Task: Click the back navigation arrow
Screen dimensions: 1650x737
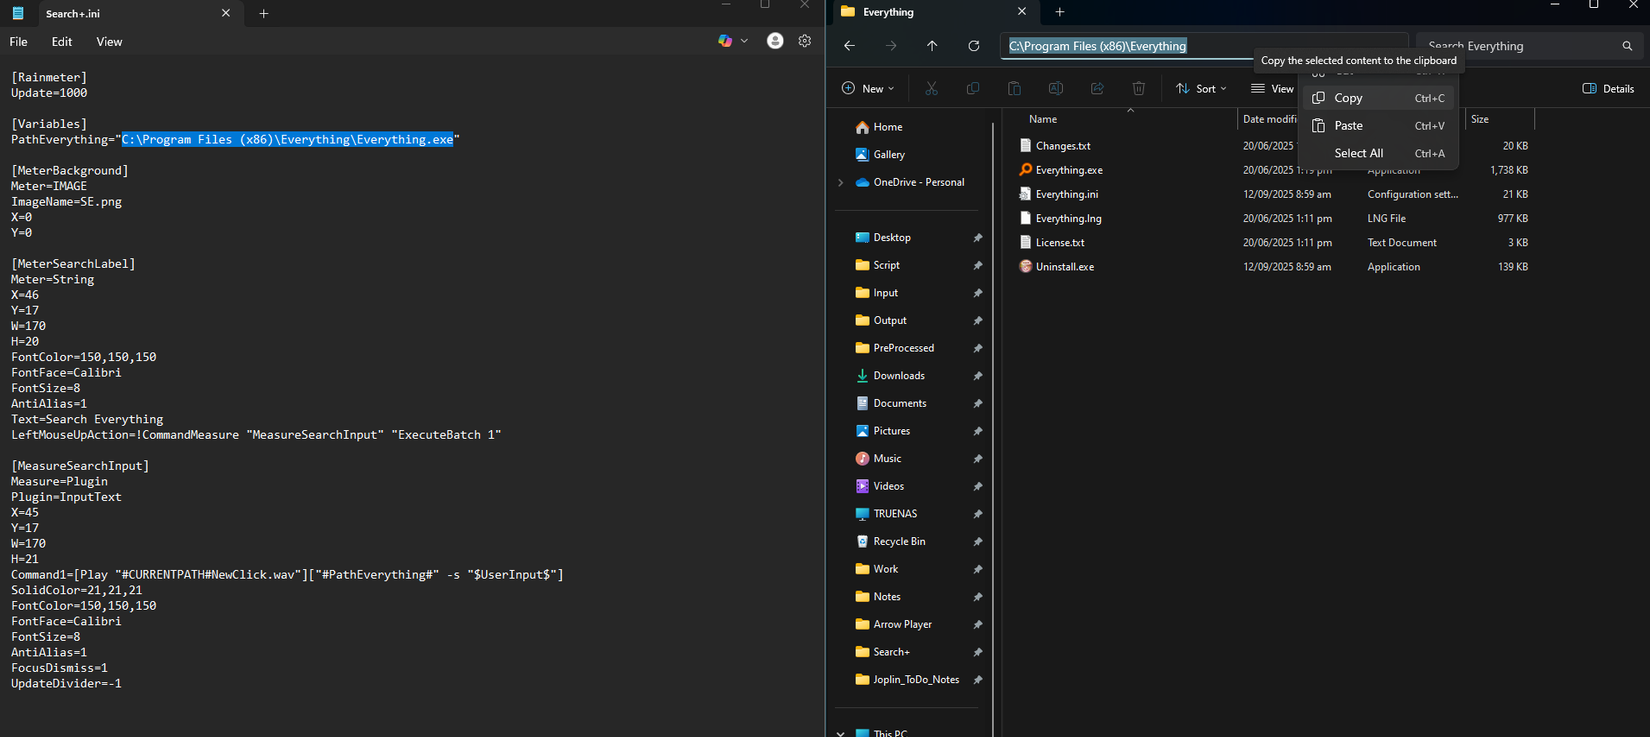Action: [849, 46]
